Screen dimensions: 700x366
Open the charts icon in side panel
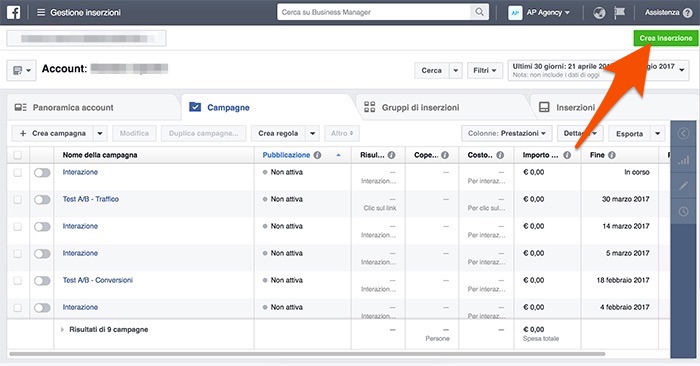point(683,160)
